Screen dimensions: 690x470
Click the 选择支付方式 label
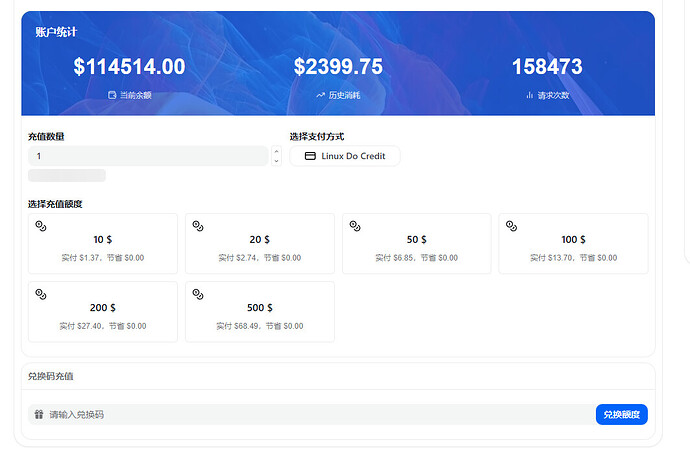pos(317,136)
